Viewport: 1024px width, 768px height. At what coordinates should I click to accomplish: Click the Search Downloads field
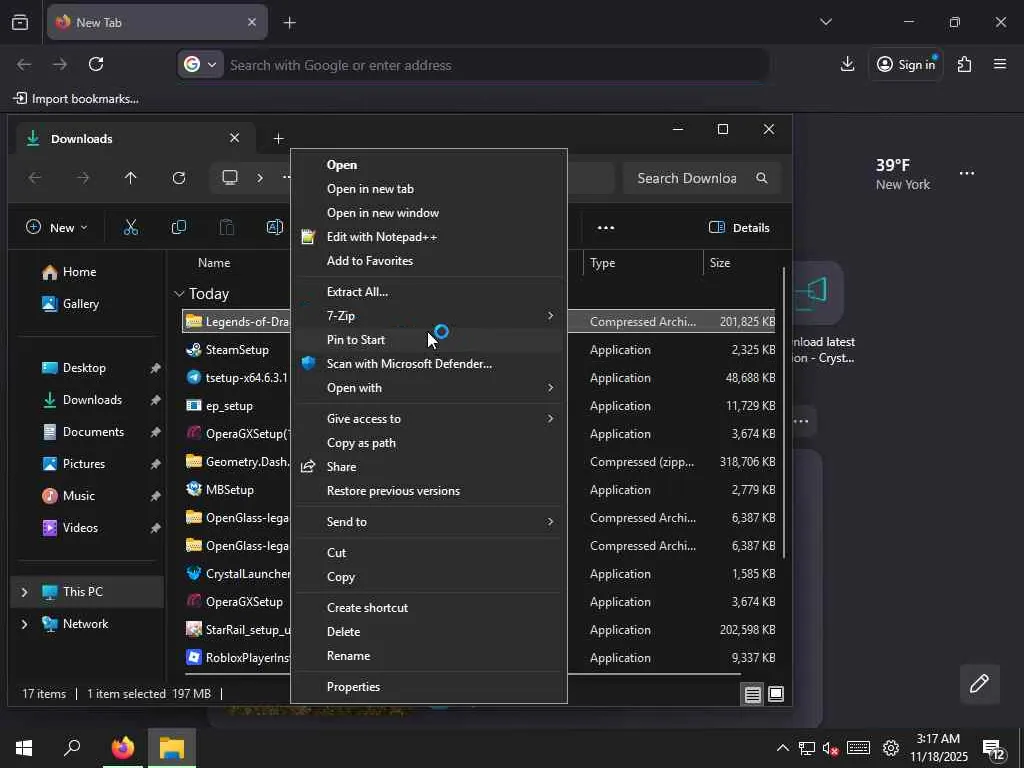point(686,178)
